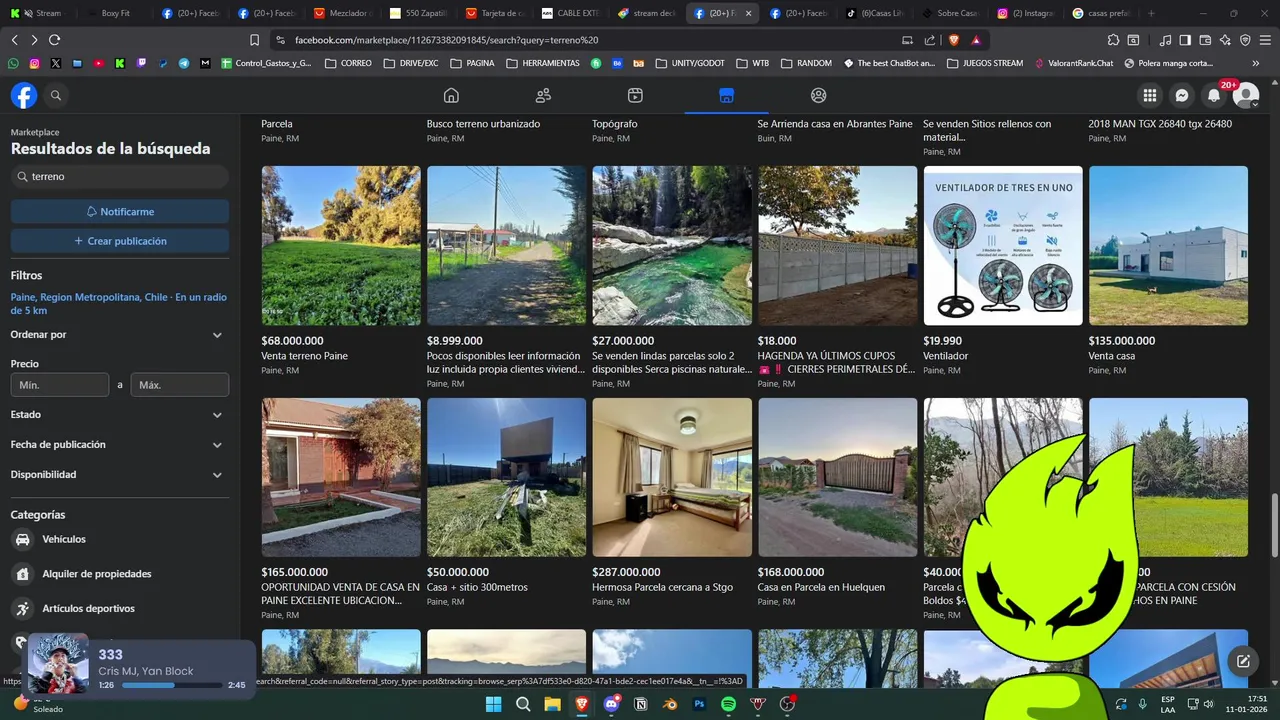Viewport: 1280px width, 720px height.
Task: Open the Venta terreno Paine listing photo
Action: click(x=341, y=246)
